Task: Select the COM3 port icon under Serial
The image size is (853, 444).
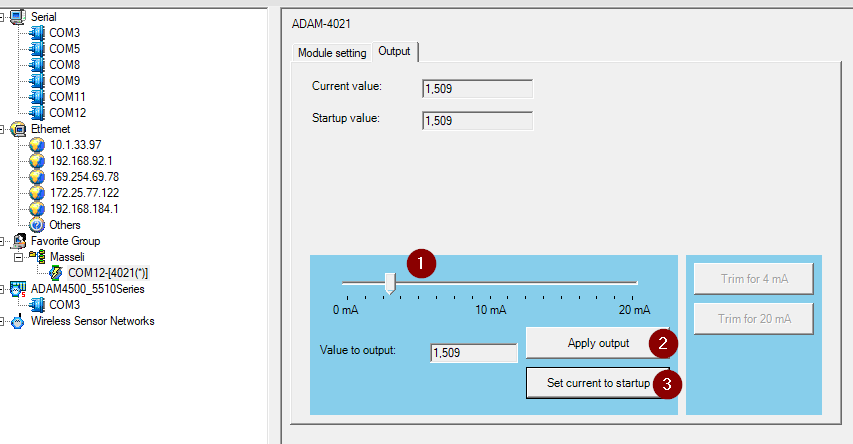Action: 37,33
